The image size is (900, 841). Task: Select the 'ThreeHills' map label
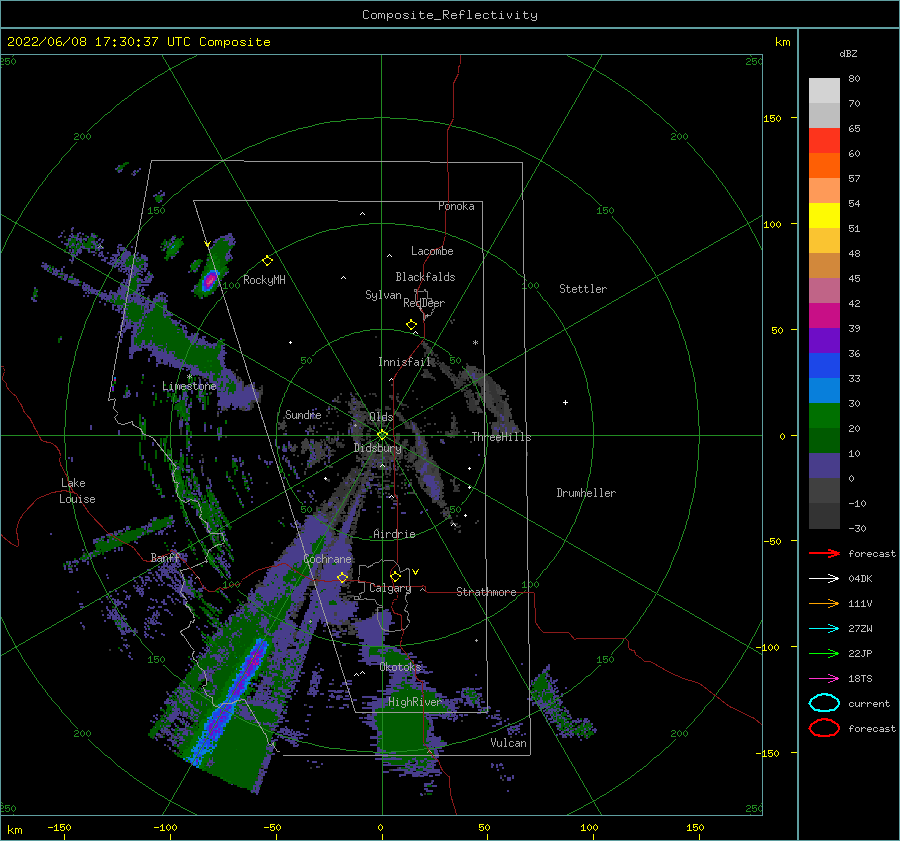501,437
